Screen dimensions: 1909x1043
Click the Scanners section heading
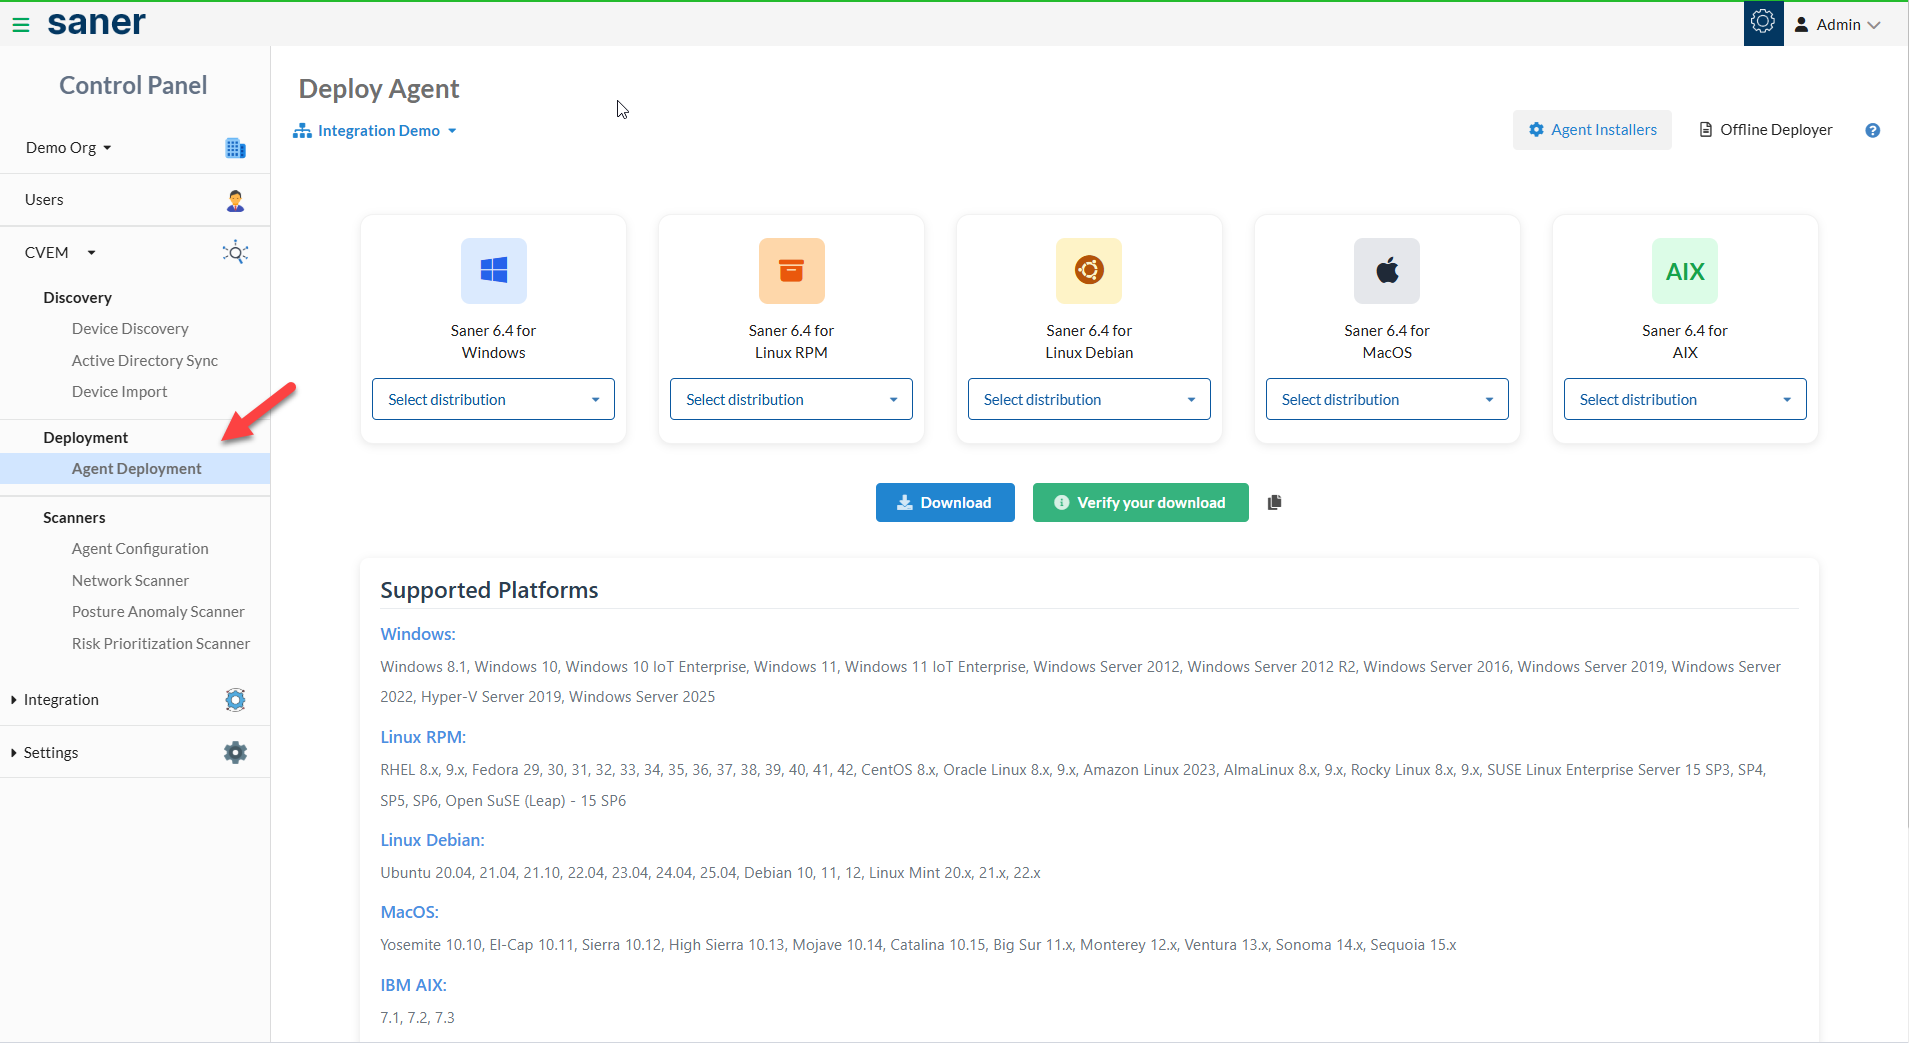click(x=74, y=518)
